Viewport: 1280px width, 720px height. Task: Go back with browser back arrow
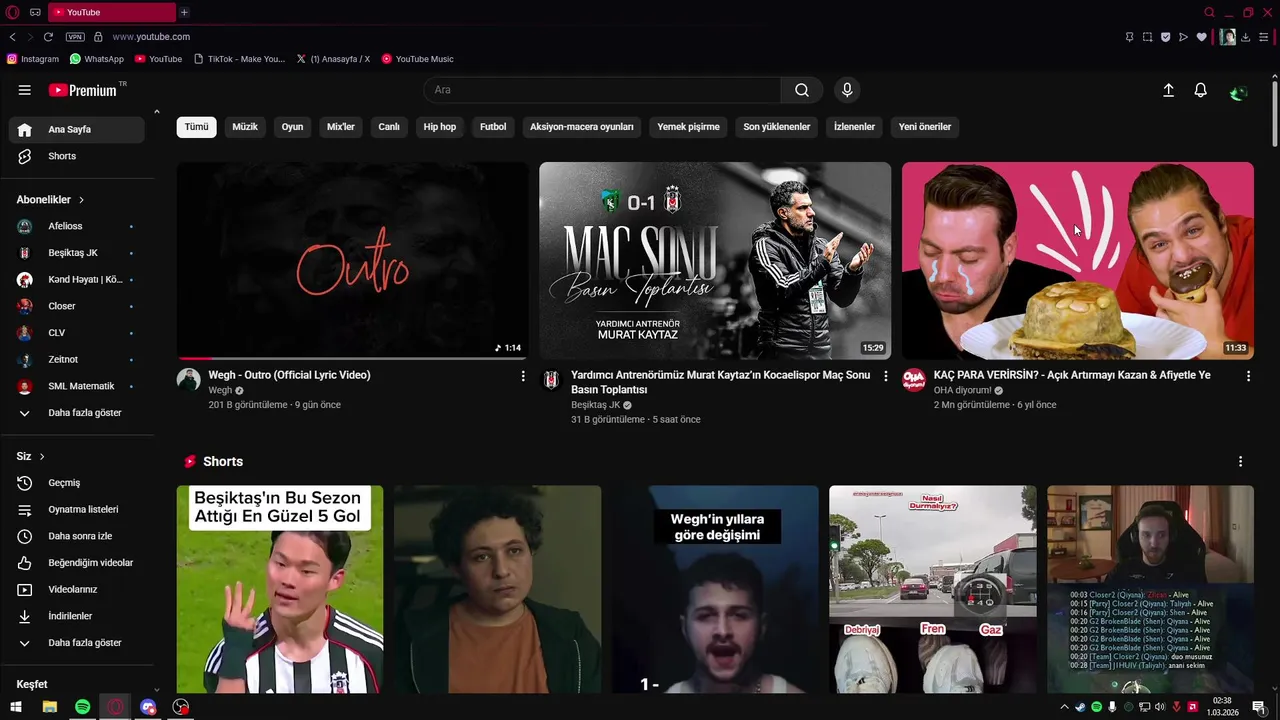[12, 37]
